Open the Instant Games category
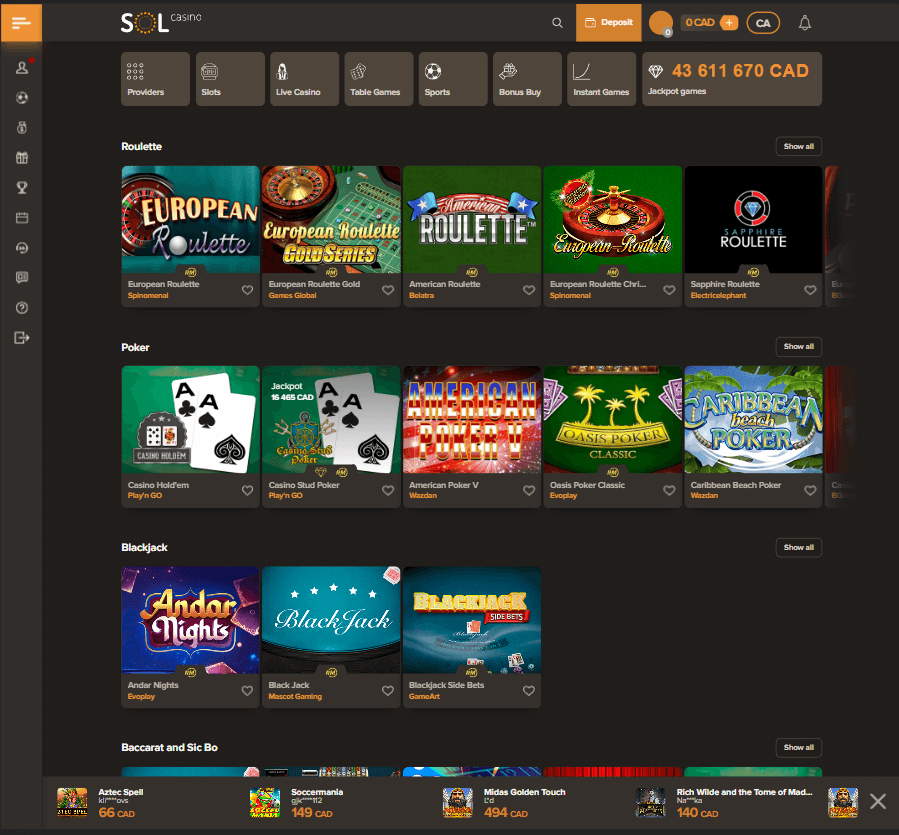The width and height of the screenshot is (899, 835). 601,79
